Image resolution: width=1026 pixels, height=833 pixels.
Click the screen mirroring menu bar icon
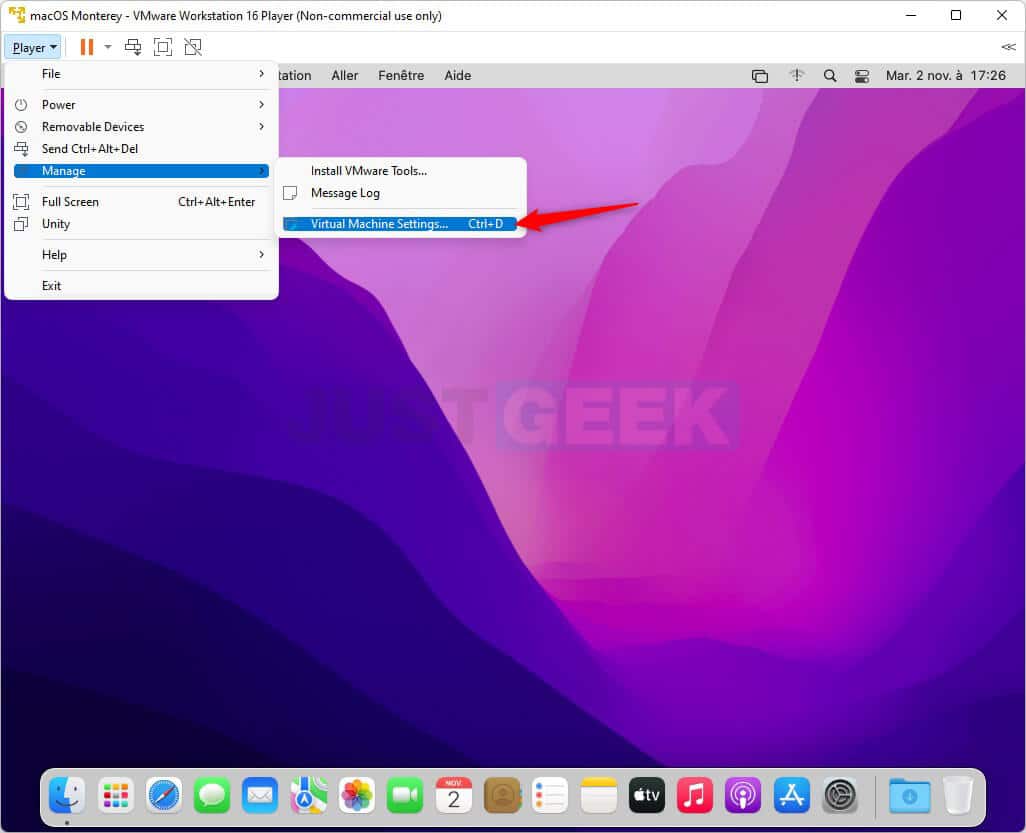760,76
